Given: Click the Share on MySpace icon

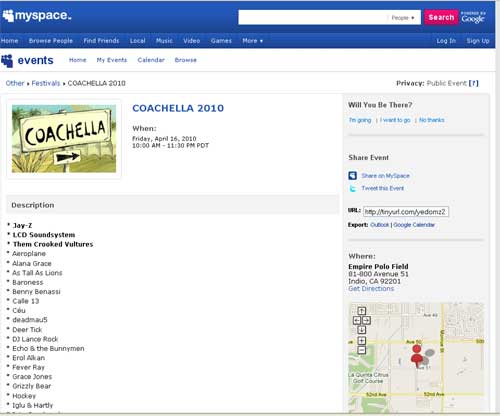Looking at the screenshot, I should coord(353,176).
